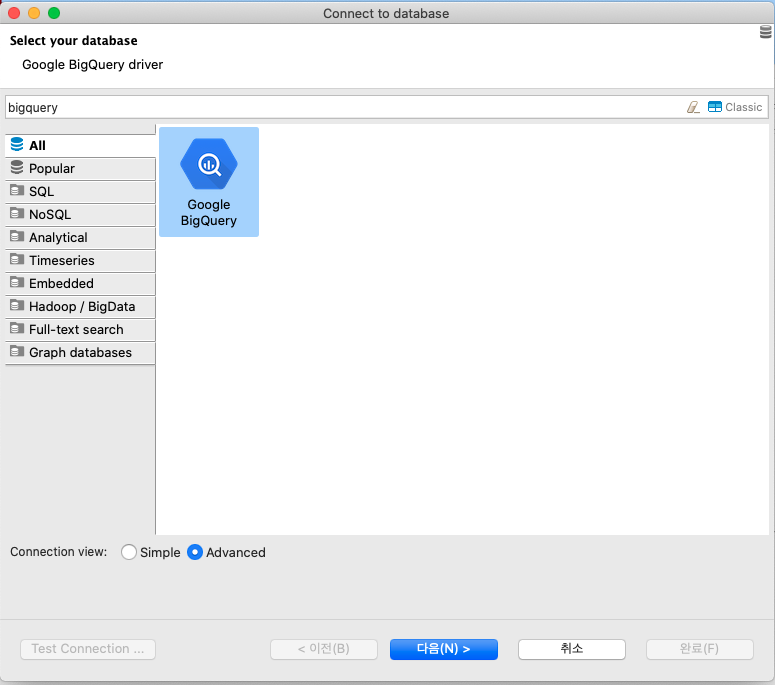Switch to Classic view

pos(735,107)
